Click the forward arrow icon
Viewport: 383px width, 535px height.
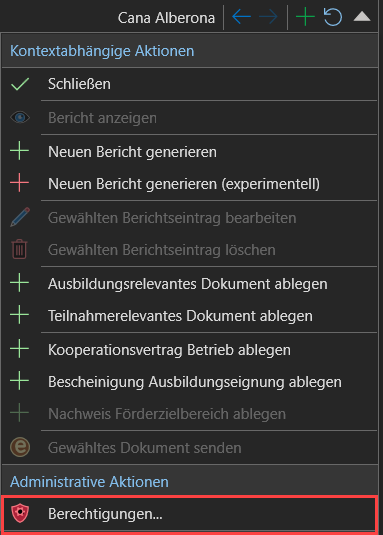pyautogui.click(x=268, y=17)
